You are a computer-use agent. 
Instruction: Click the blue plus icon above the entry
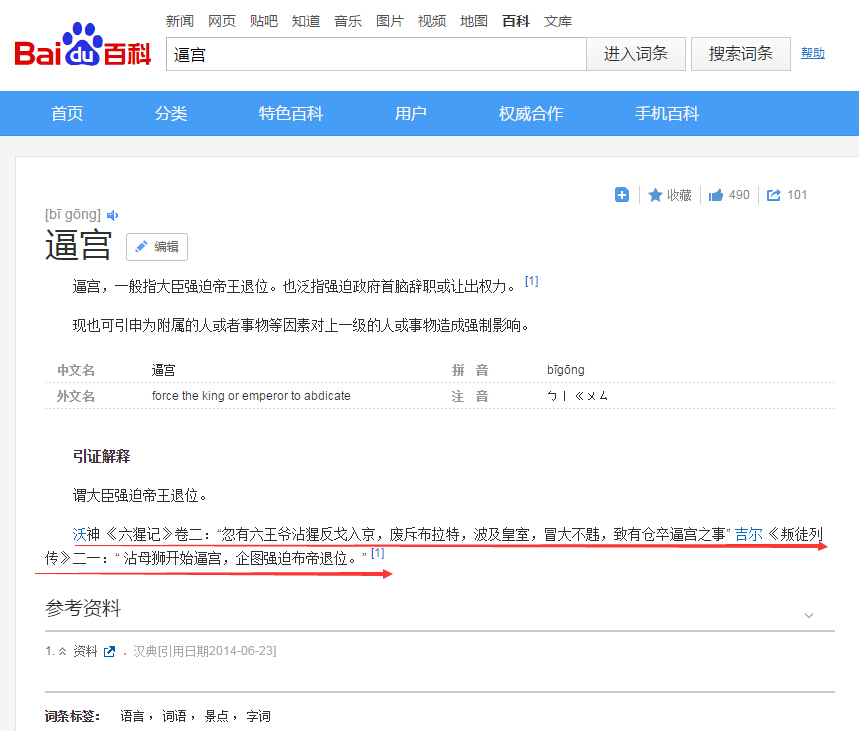point(622,195)
